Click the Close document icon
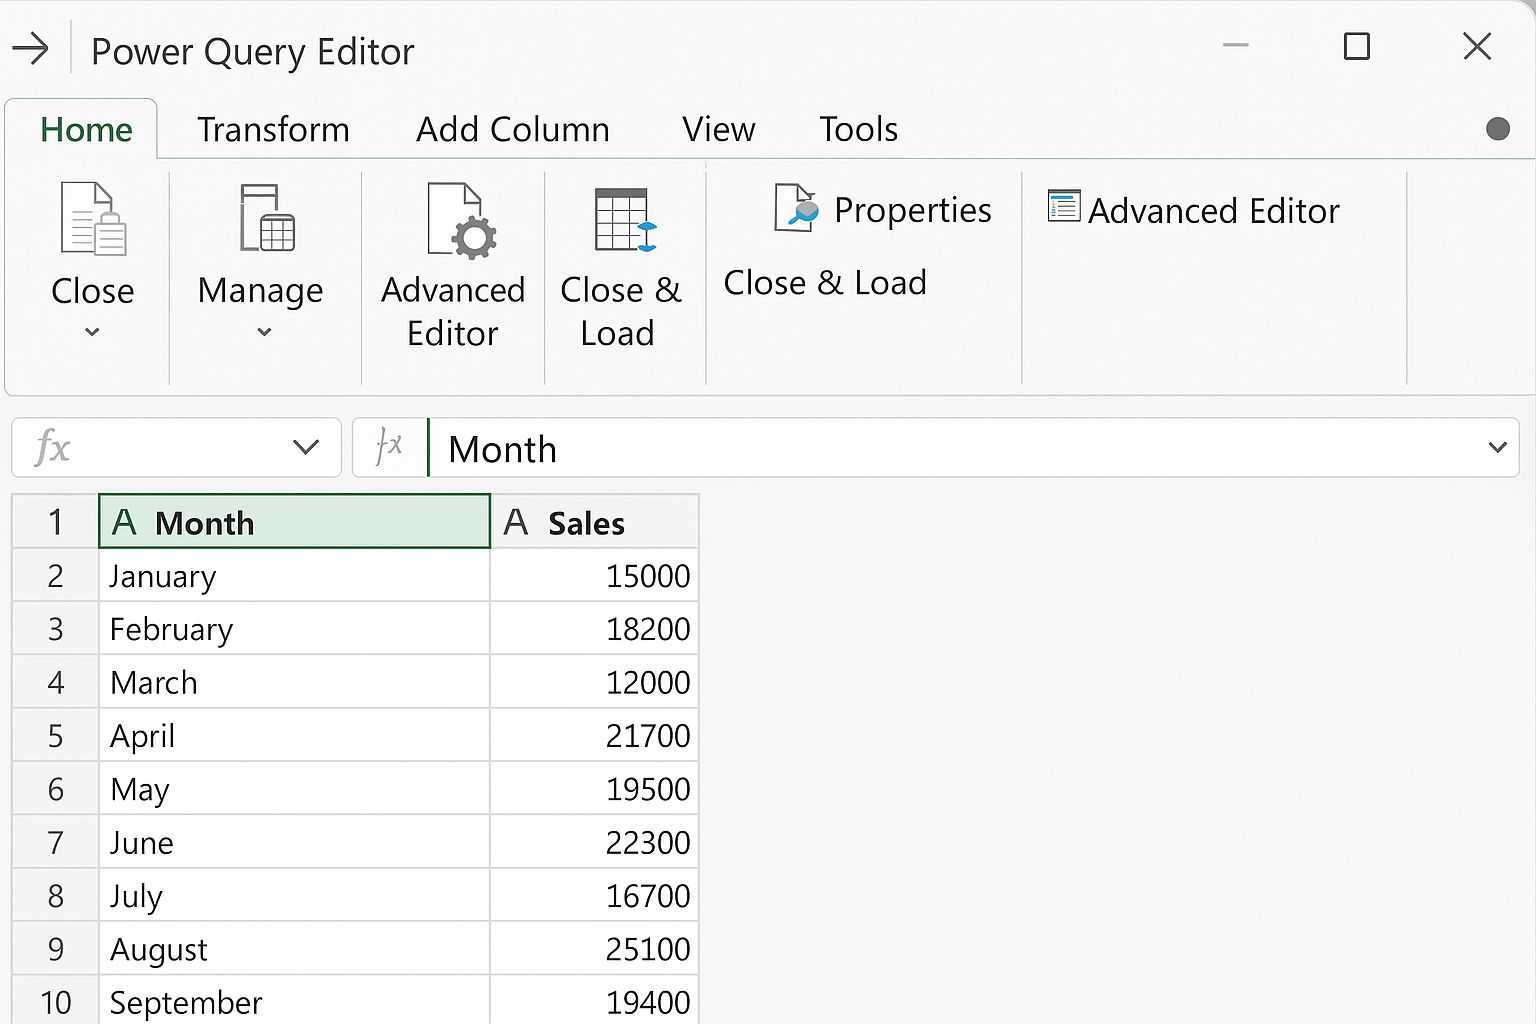 (93, 219)
